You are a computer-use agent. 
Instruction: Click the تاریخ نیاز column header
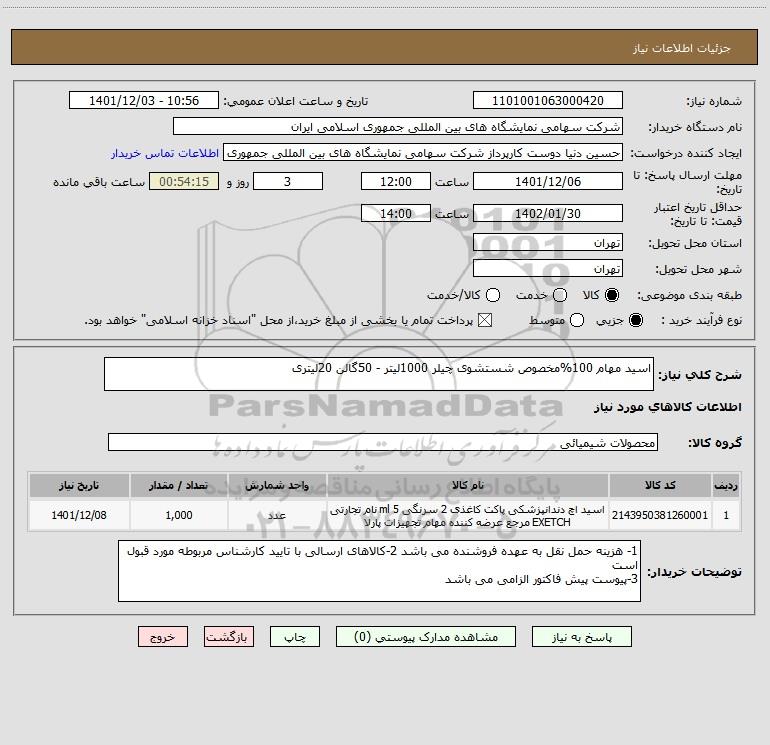point(79,485)
